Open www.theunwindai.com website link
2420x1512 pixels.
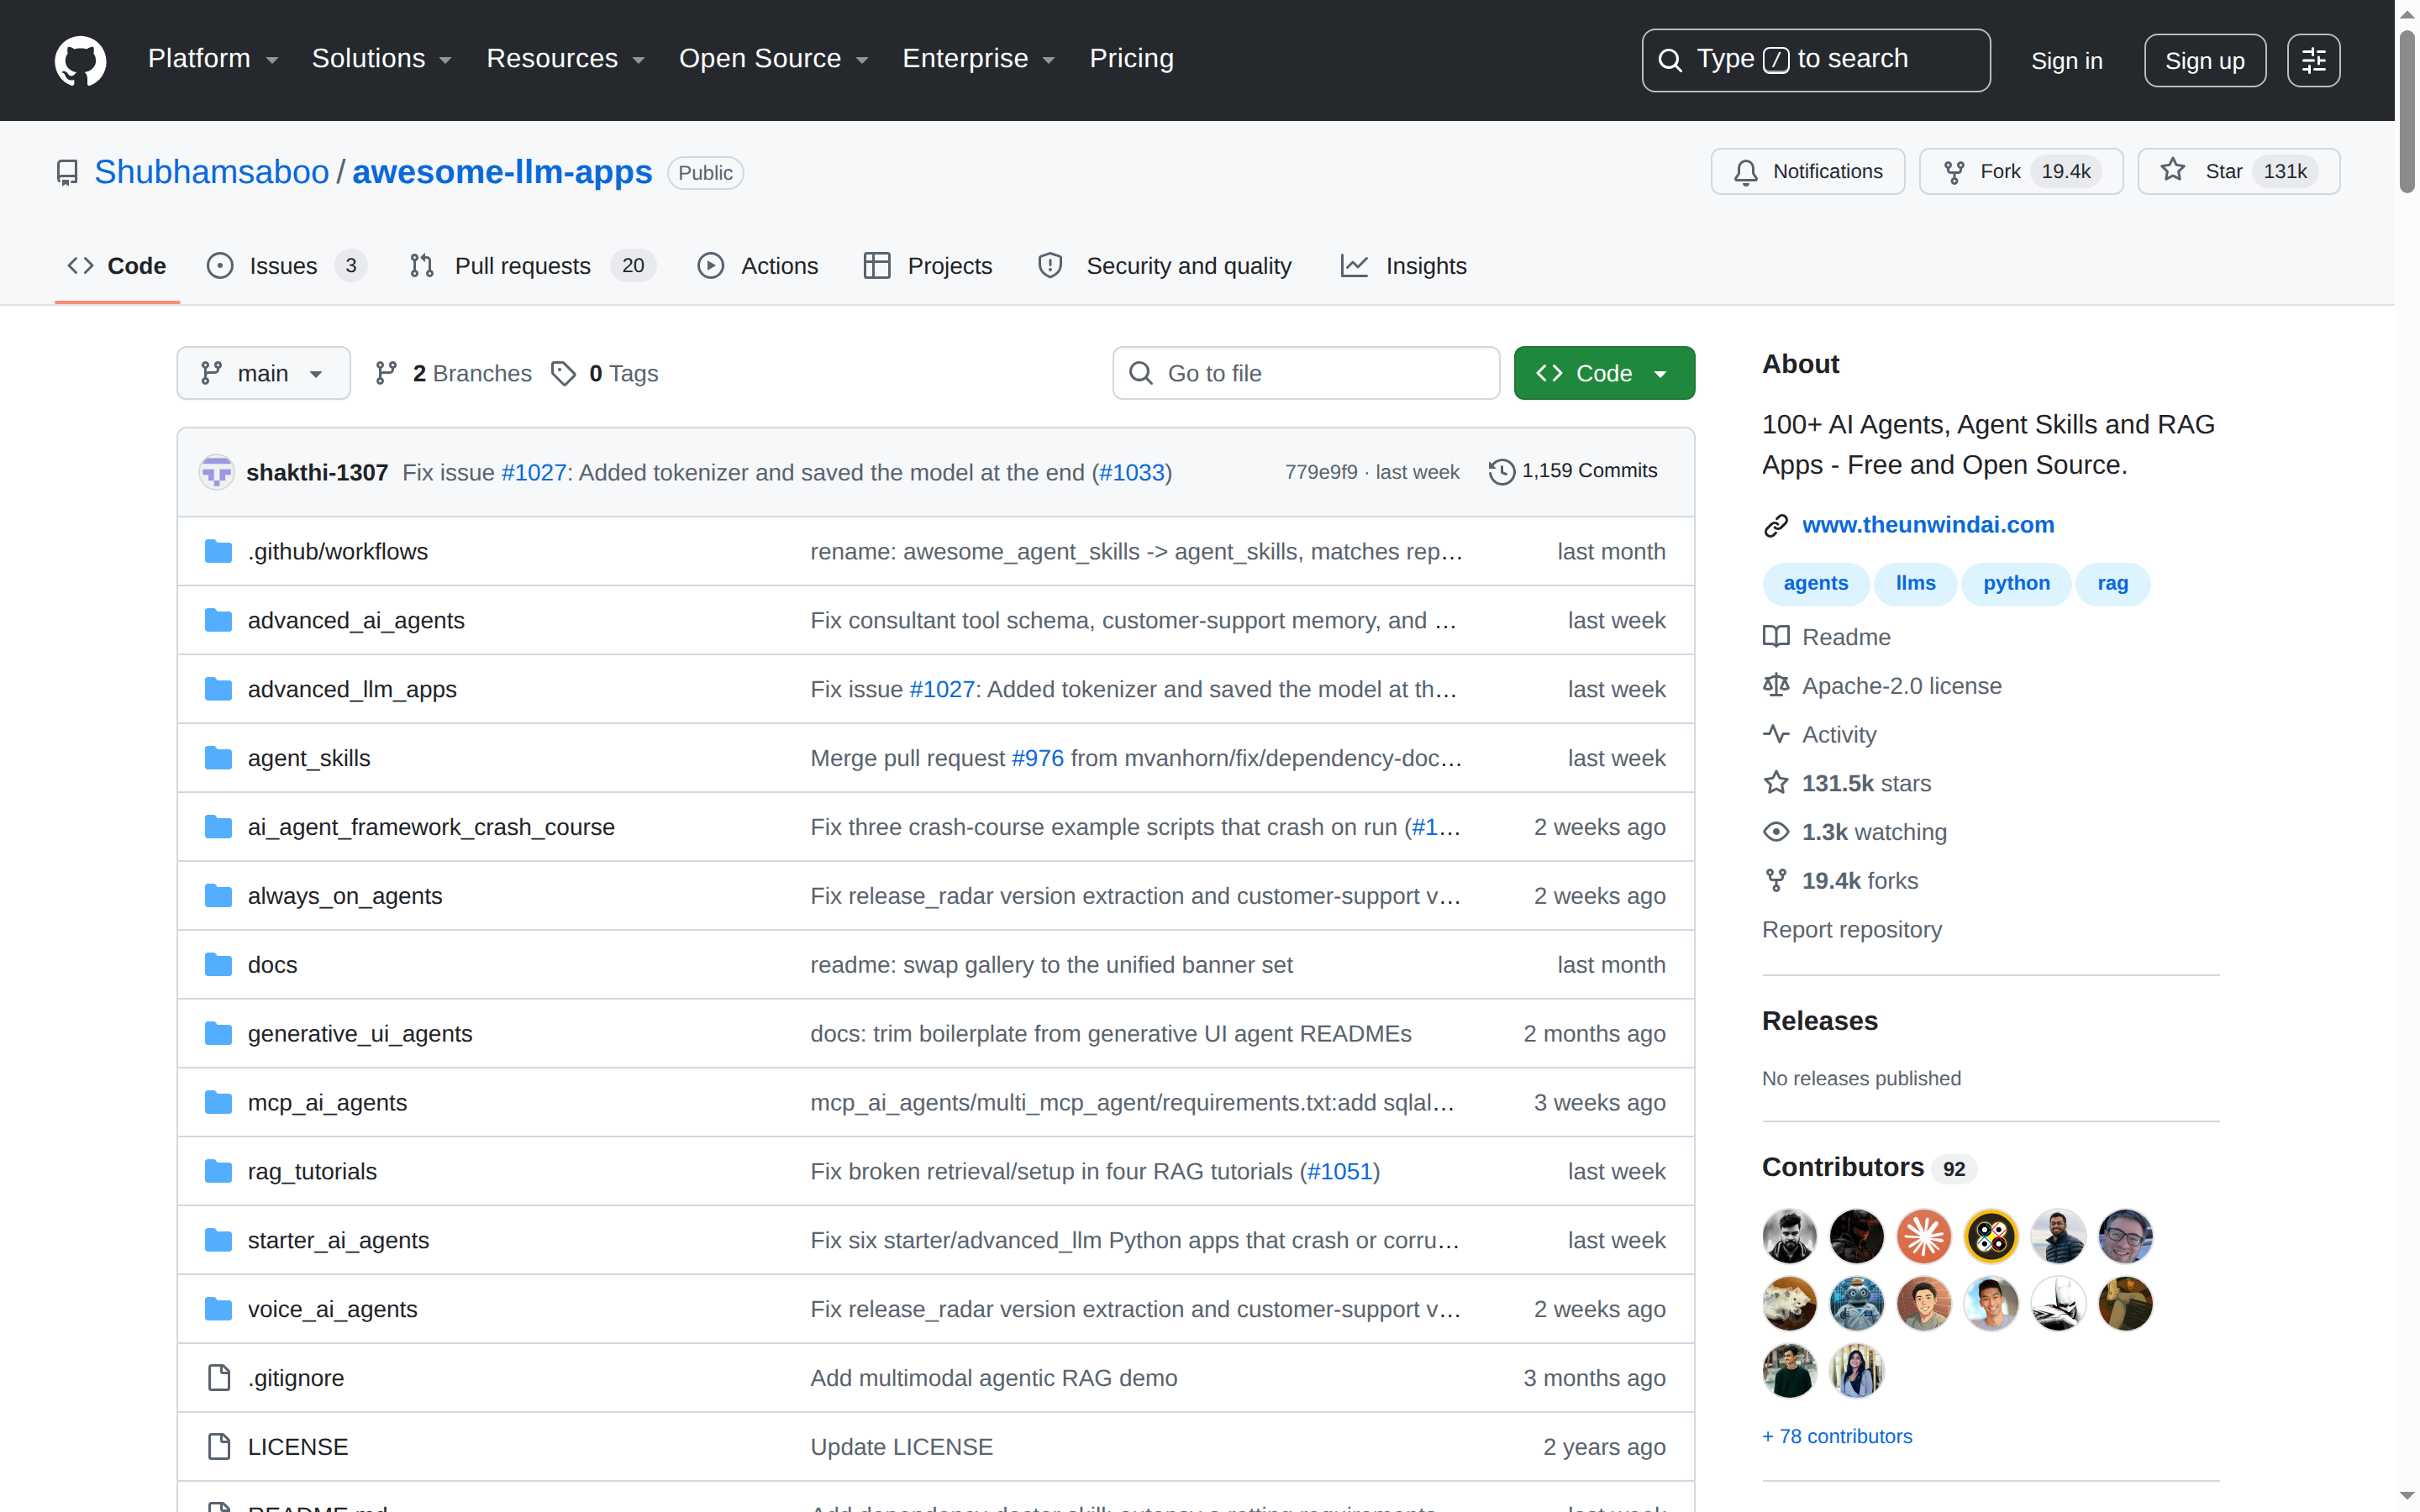(x=1927, y=525)
